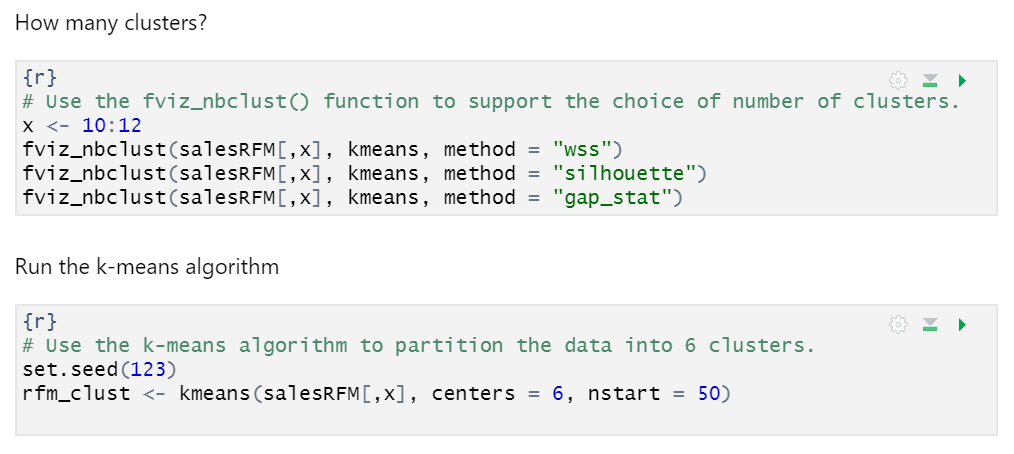The width and height of the screenshot is (1014, 454).
Task: Place cursor on the x <- 10:12 line
Action: pos(81,125)
